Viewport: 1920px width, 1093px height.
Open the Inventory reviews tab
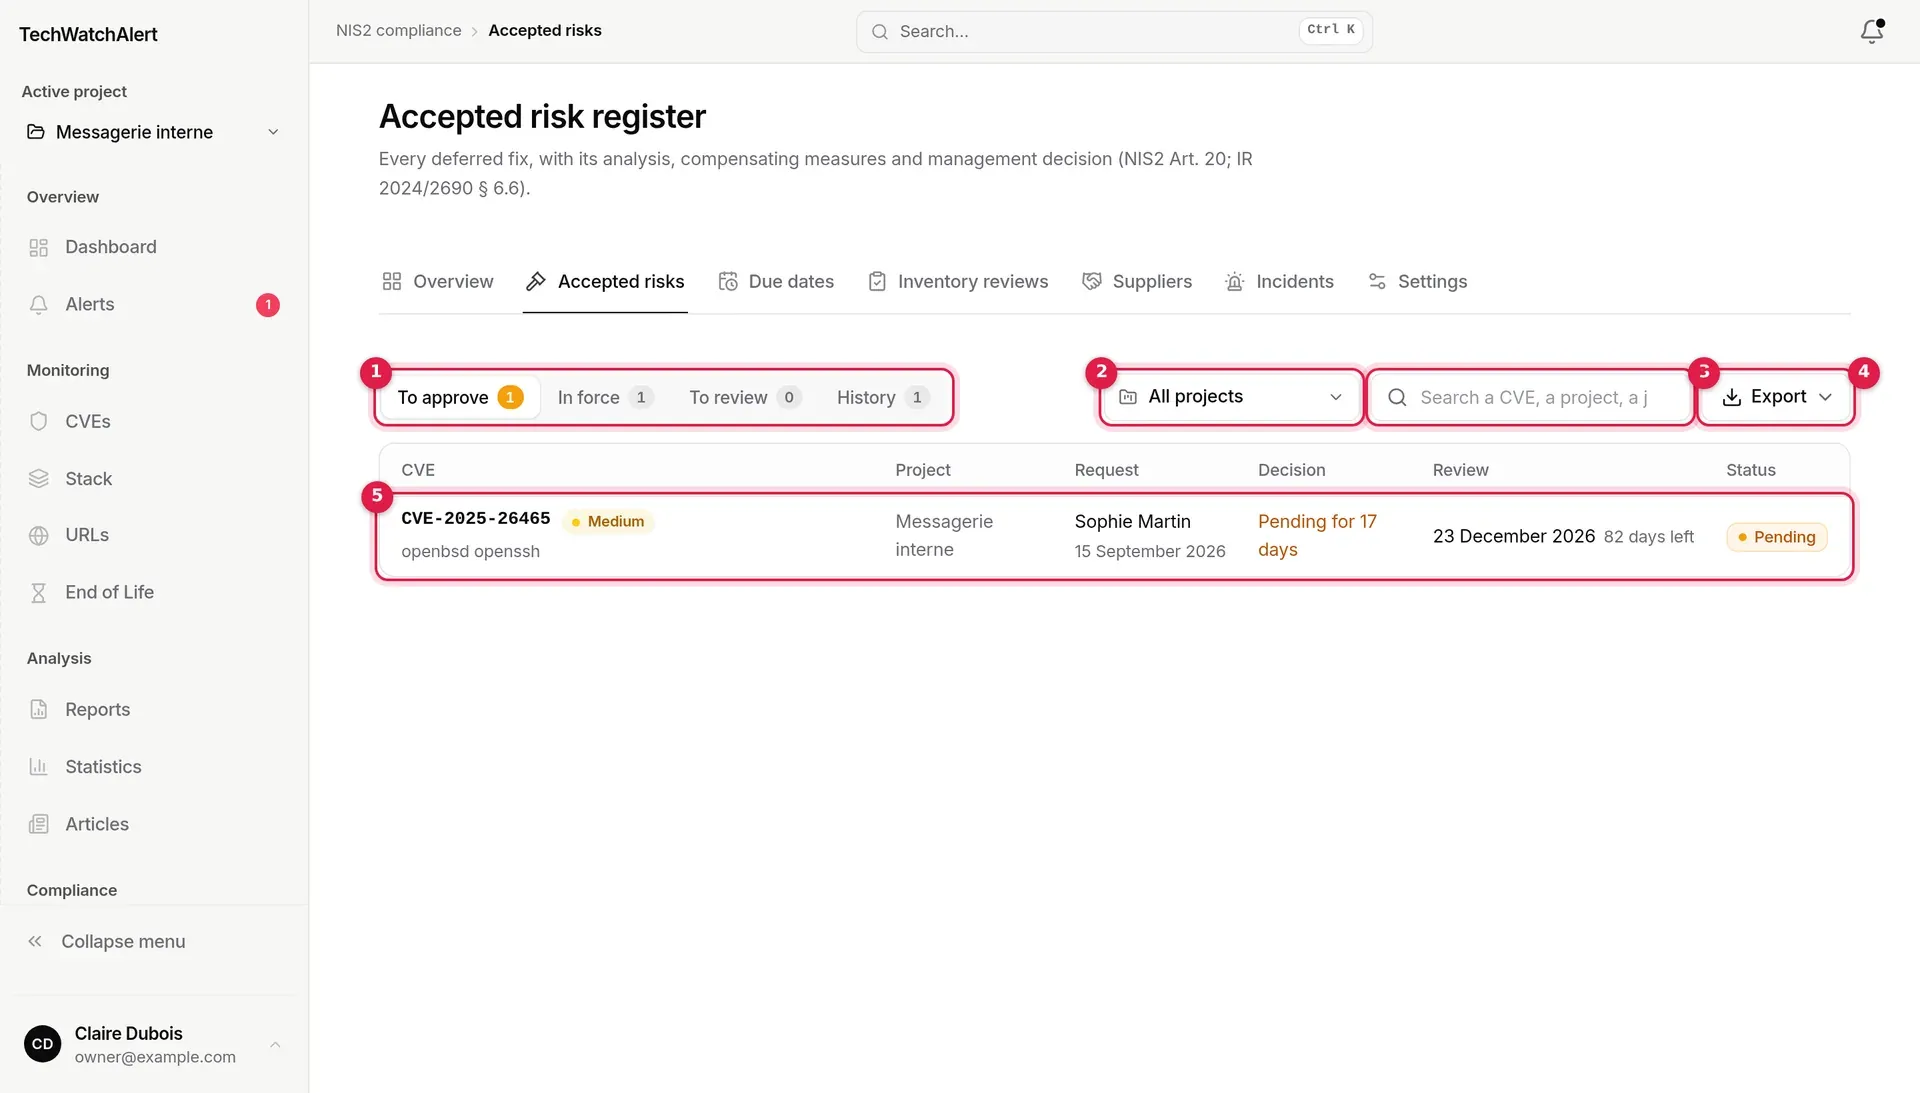pyautogui.click(x=958, y=282)
